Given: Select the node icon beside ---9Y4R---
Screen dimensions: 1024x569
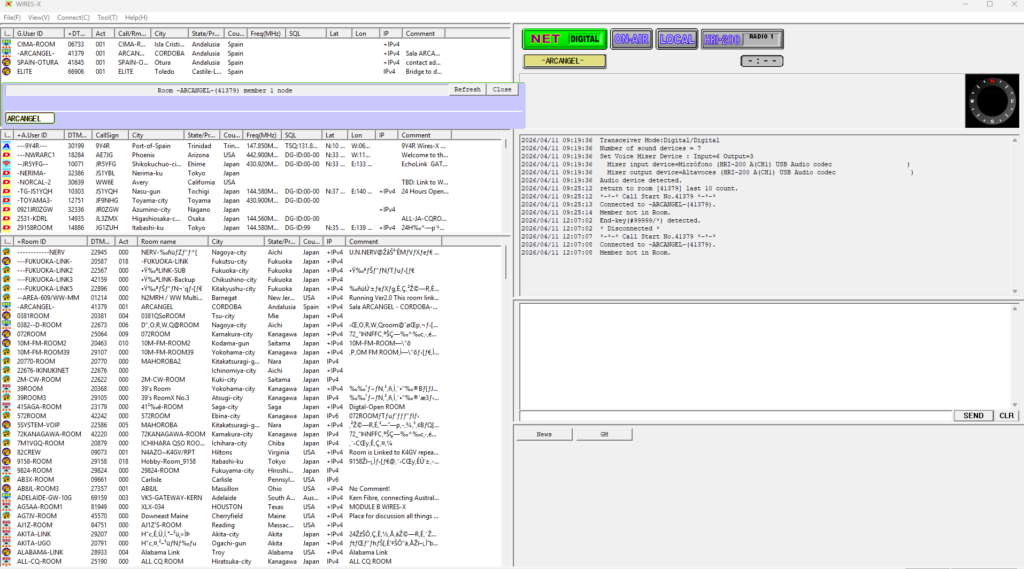Looking at the screenshot, I should point(8,145).
